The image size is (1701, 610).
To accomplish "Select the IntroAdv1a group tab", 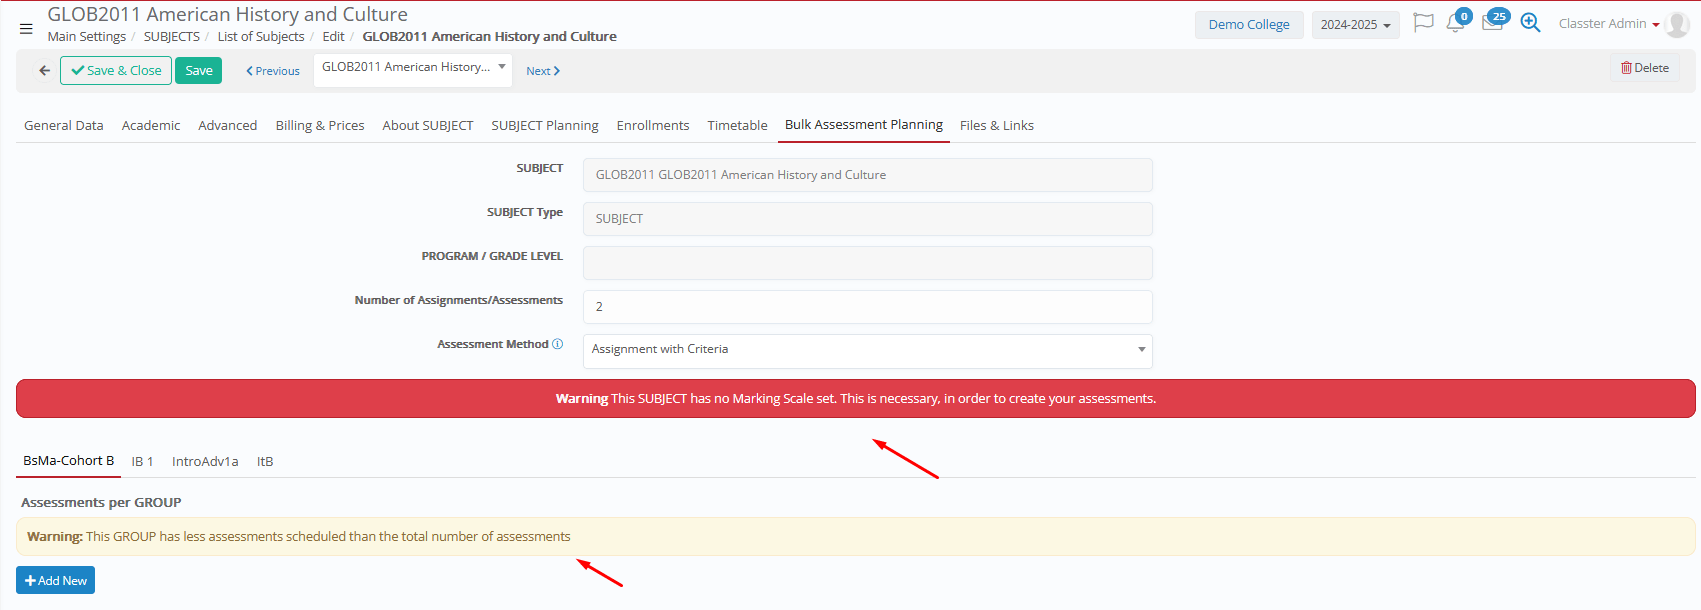I will (205, 462).
